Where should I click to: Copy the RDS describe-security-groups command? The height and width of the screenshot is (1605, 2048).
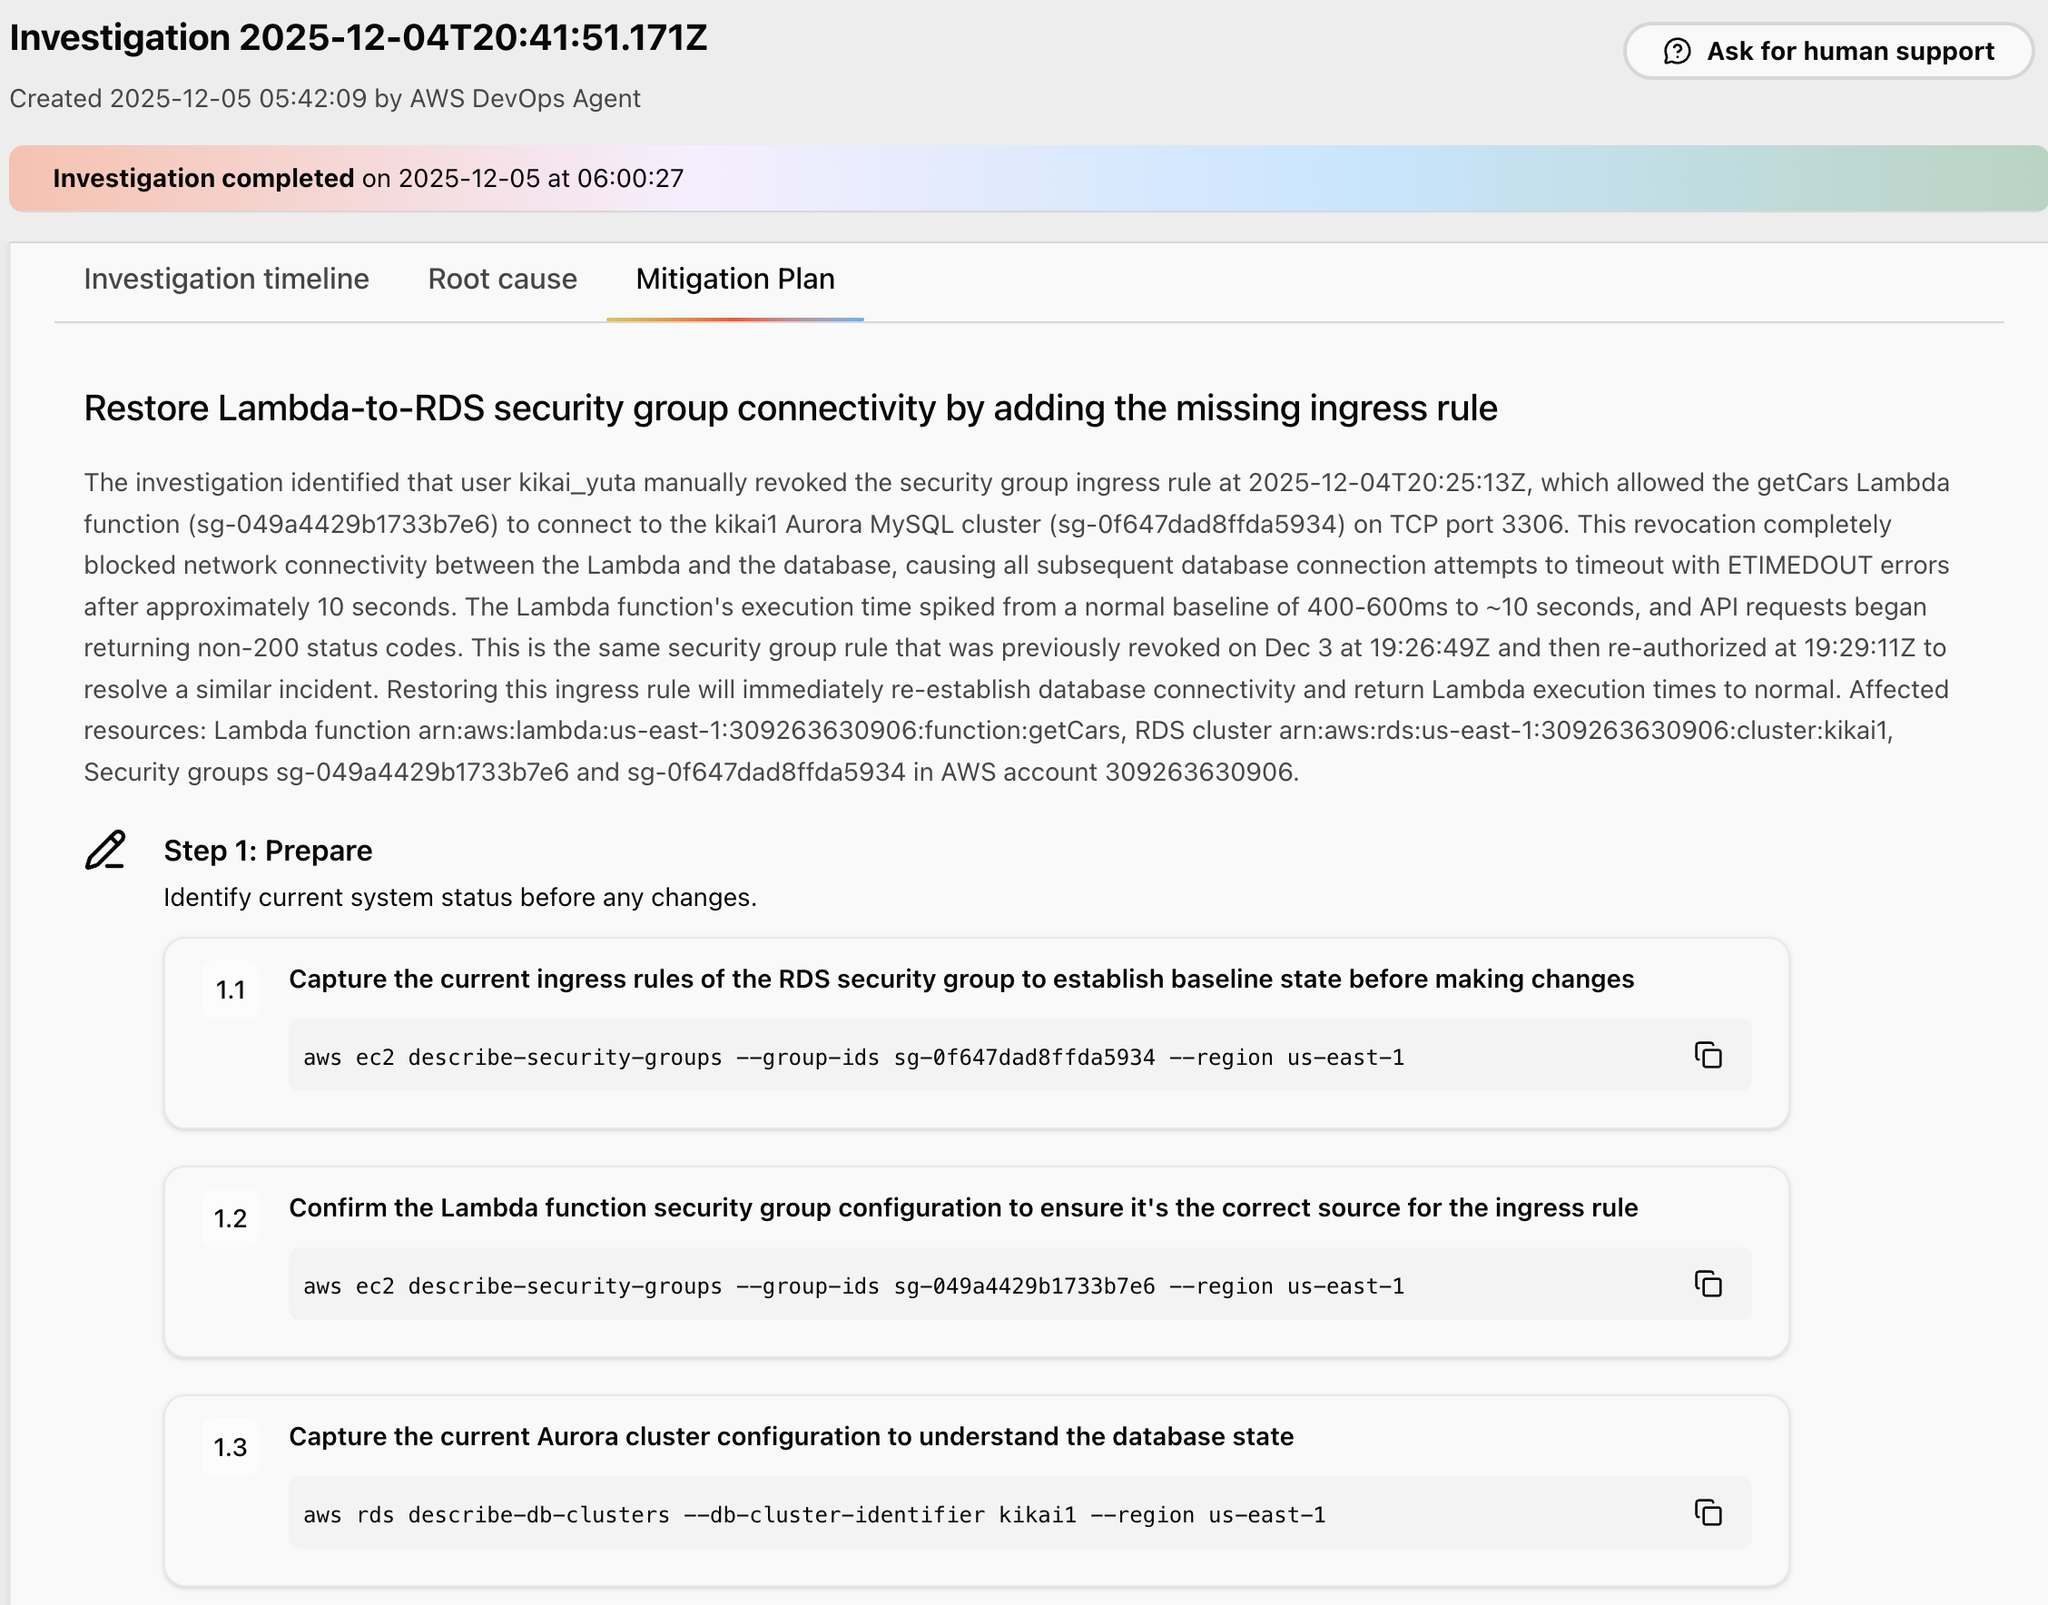pos(1708,1055)
